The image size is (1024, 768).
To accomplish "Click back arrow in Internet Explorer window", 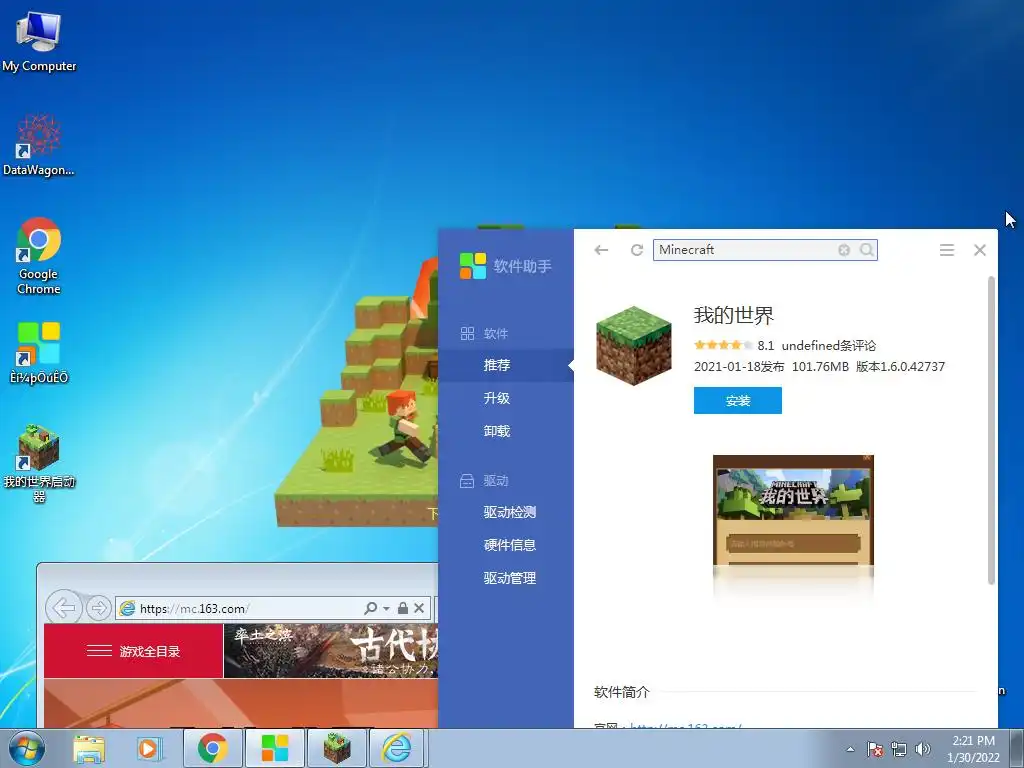I will (x=64, y=608).
